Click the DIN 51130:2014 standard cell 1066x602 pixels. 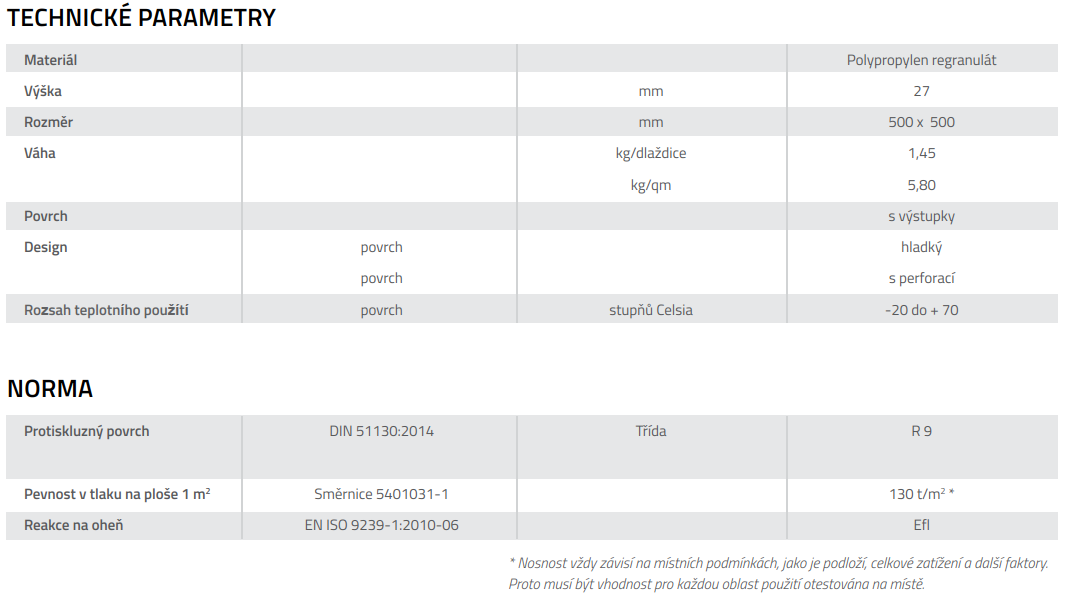pyautogui.click(x=381, y=431)
